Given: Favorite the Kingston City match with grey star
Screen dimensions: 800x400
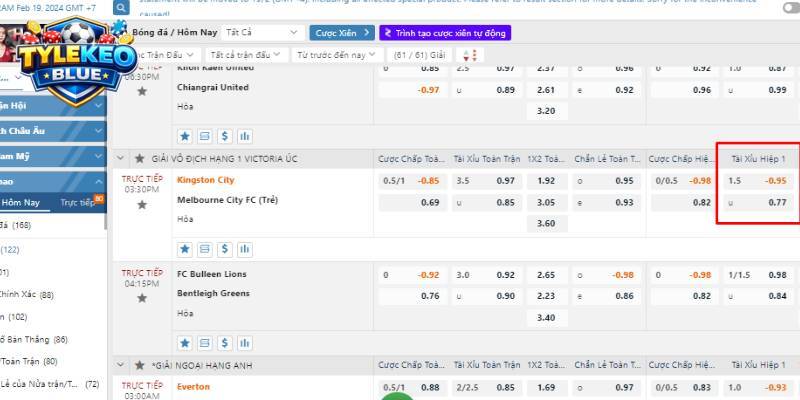Looking at the screenshot, I should pyautogui.click(x=142, y=204).
